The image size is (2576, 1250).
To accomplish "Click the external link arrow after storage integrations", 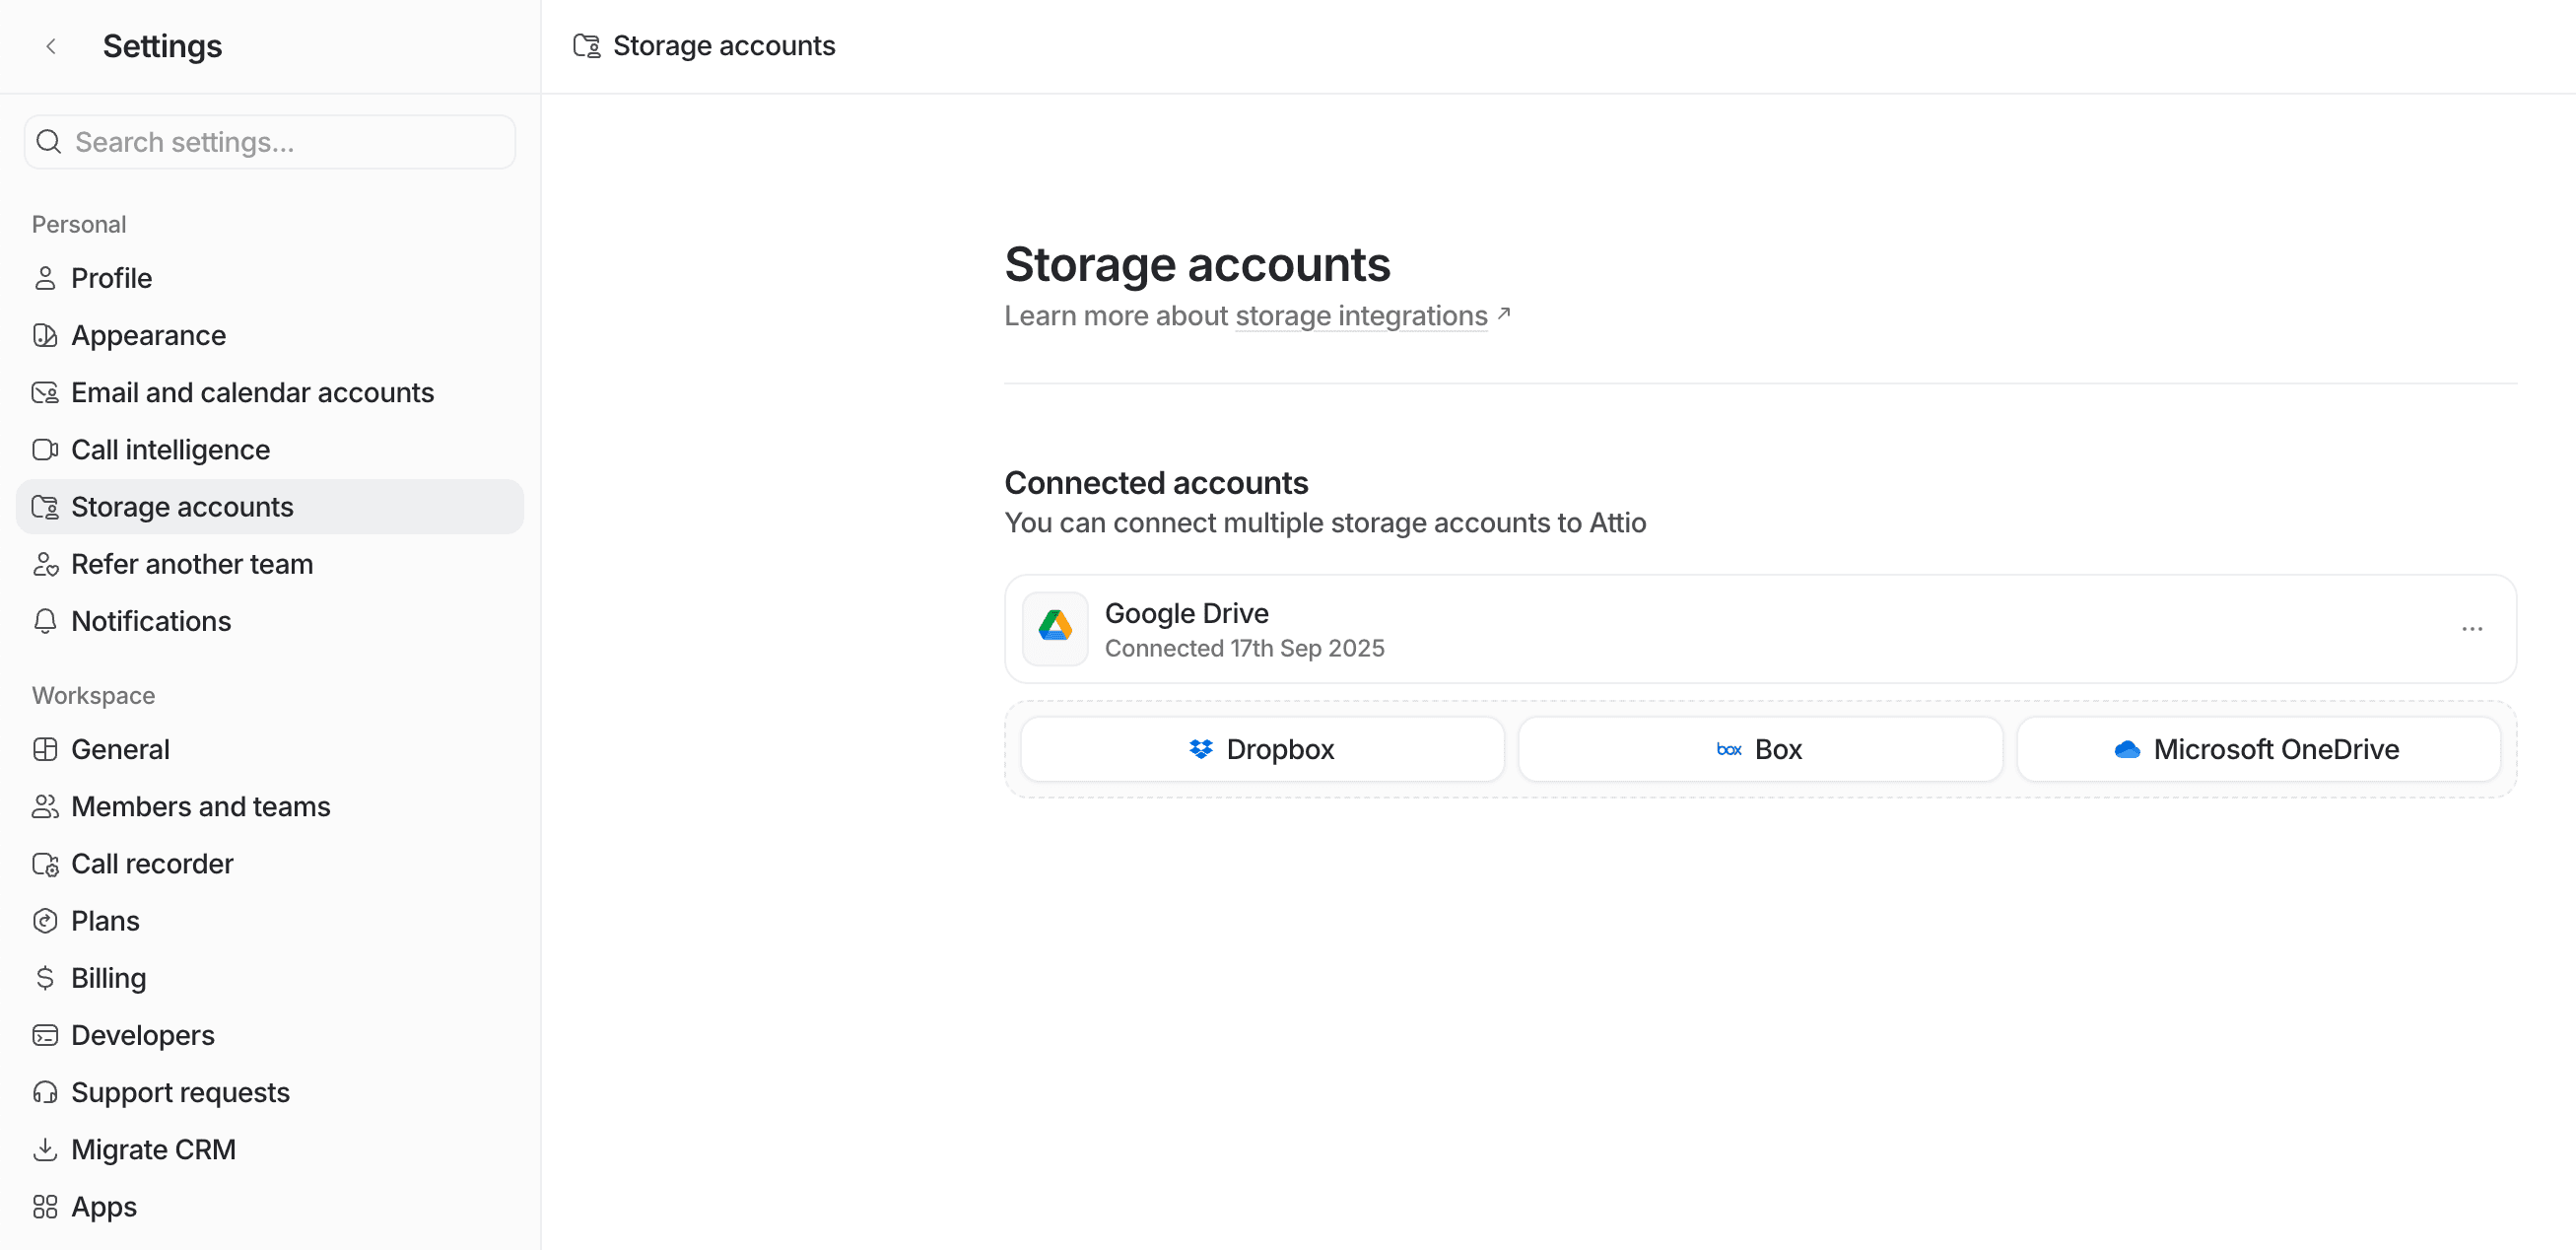I will (1504, 313).
